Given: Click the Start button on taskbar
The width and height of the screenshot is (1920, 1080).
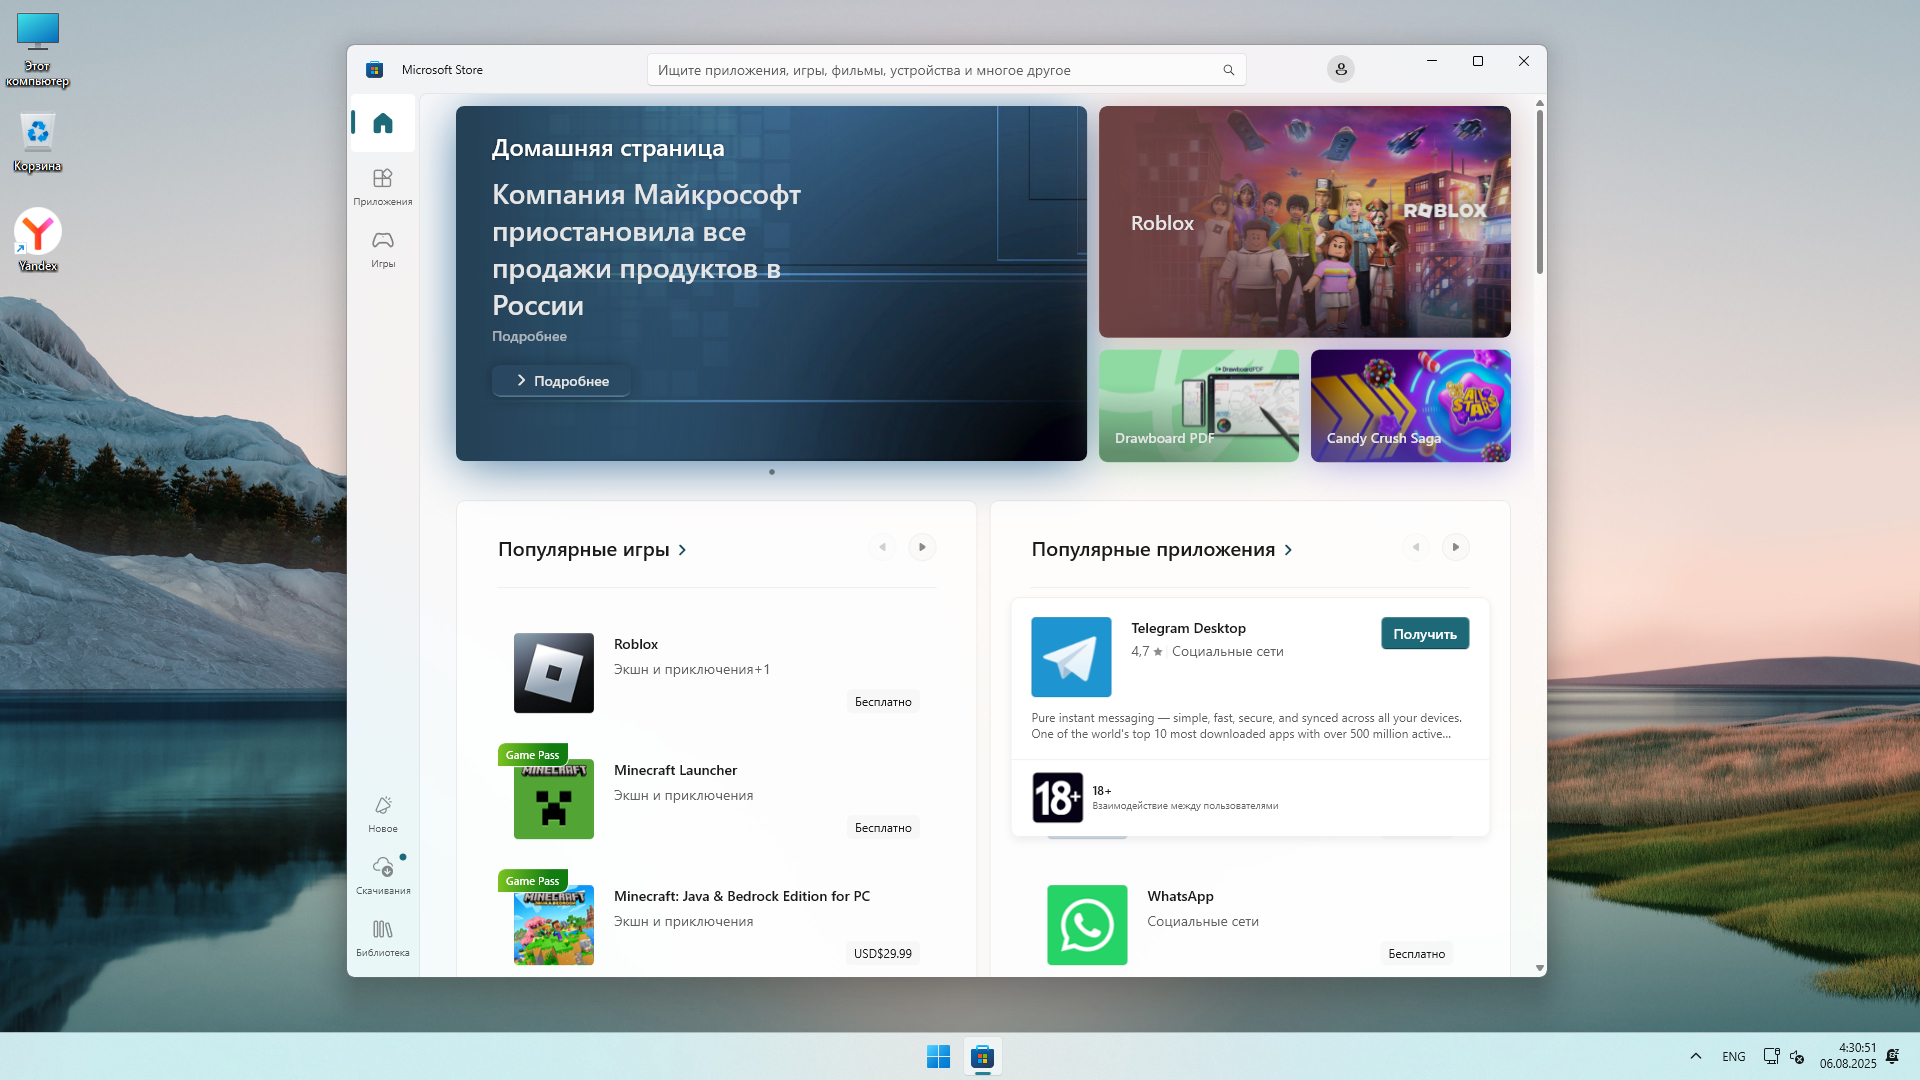Looking at the screenshot, I should point(938,1056).
